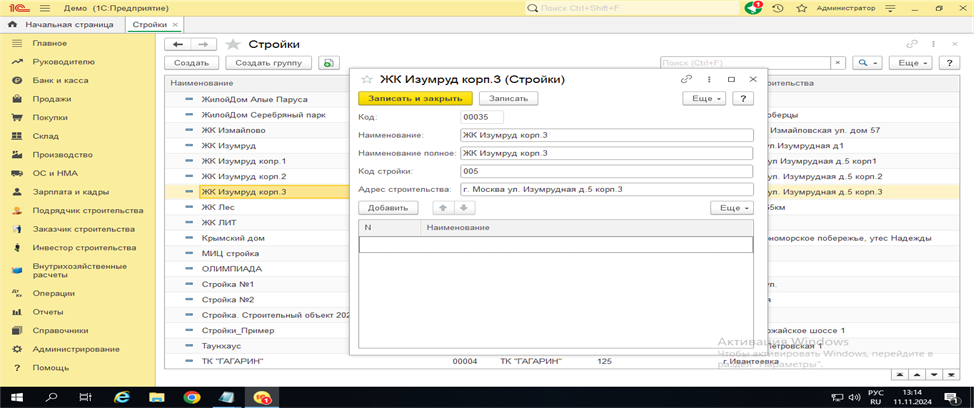Launch Google Chrome from the taskbar
The height and width of the screenshot is (408, 974).
pos(192,397)
